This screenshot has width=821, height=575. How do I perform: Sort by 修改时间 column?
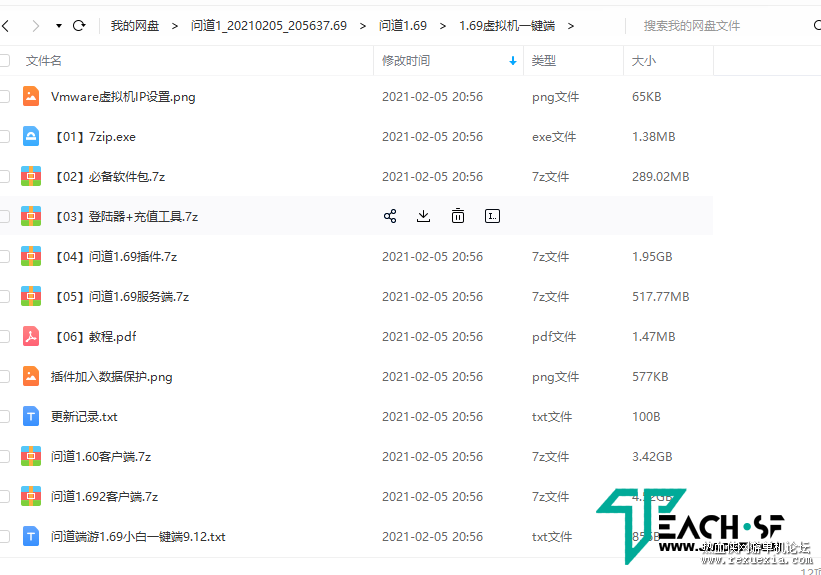tap(406, 61)
